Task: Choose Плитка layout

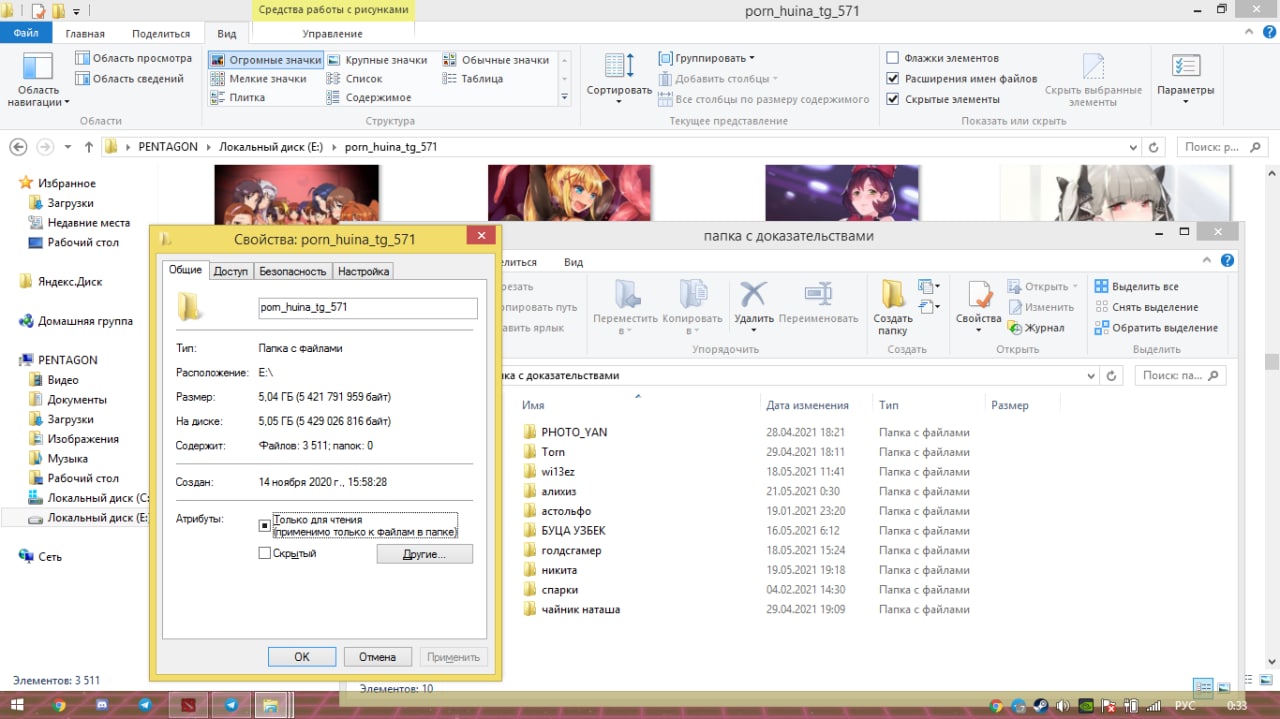Action: (x=238, y=98)
